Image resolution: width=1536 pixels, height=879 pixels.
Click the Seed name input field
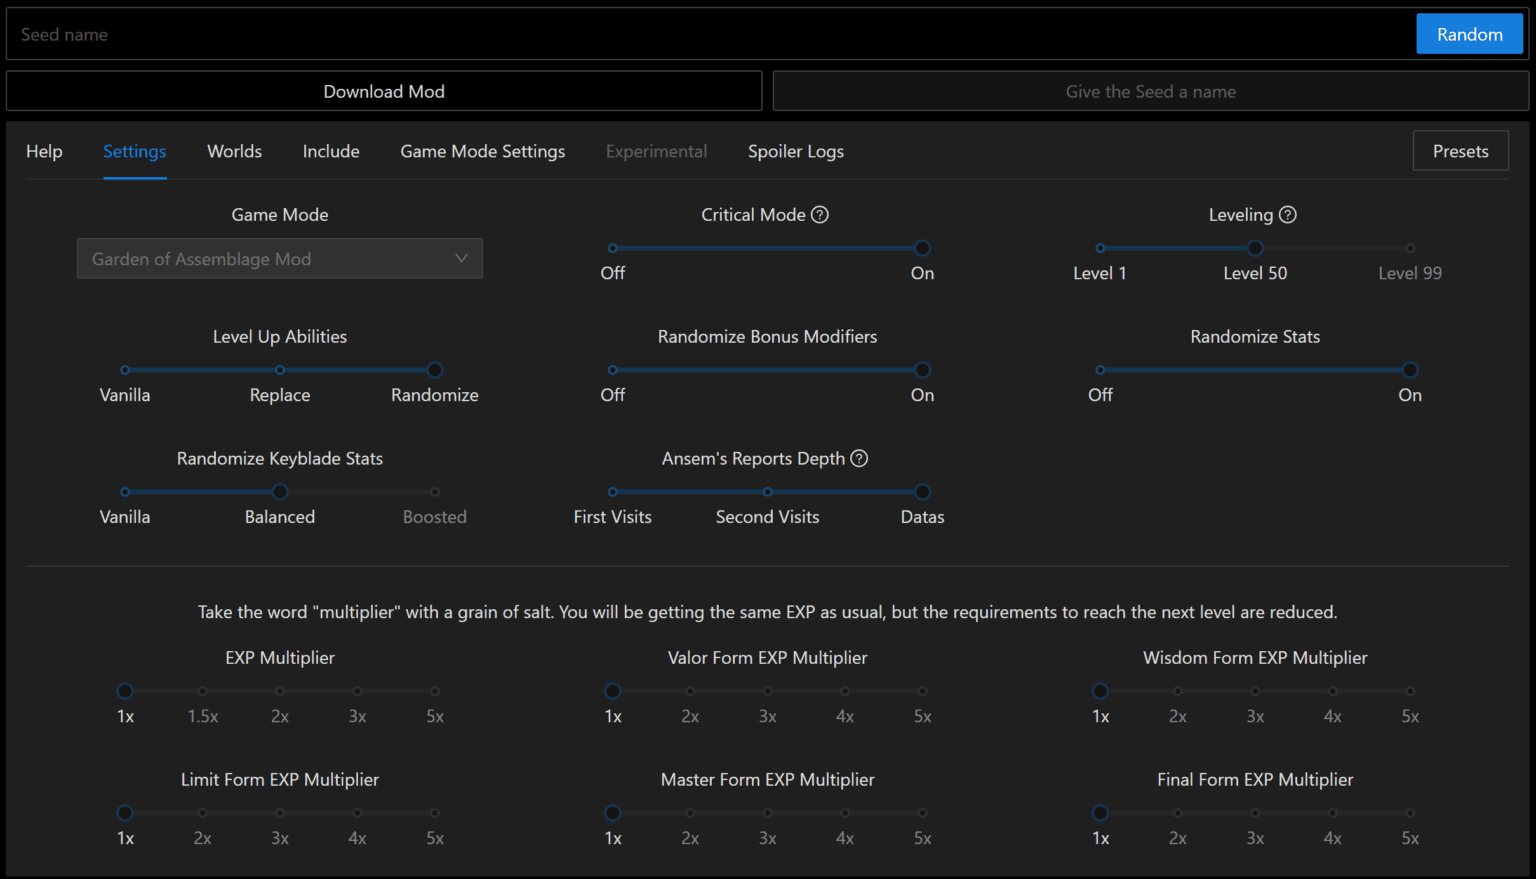click(700, 35)
